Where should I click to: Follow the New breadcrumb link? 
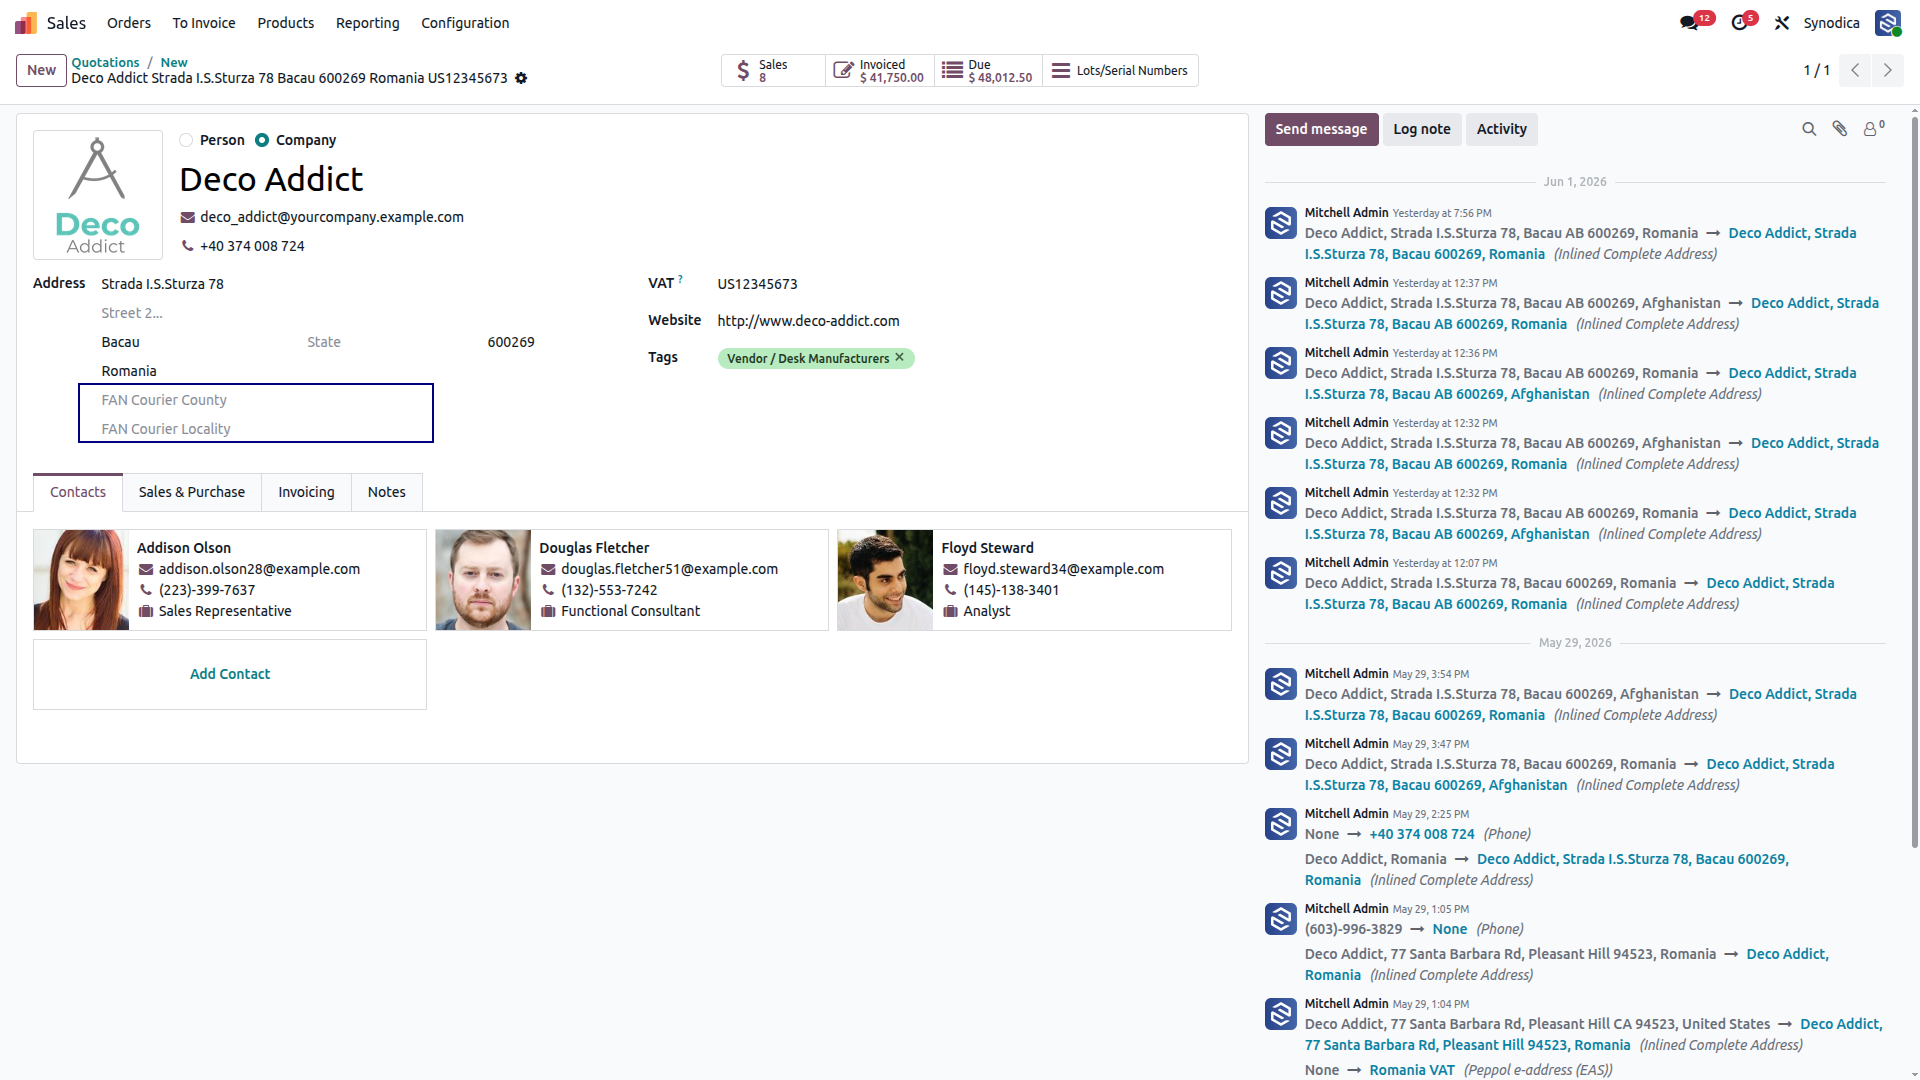174,62
